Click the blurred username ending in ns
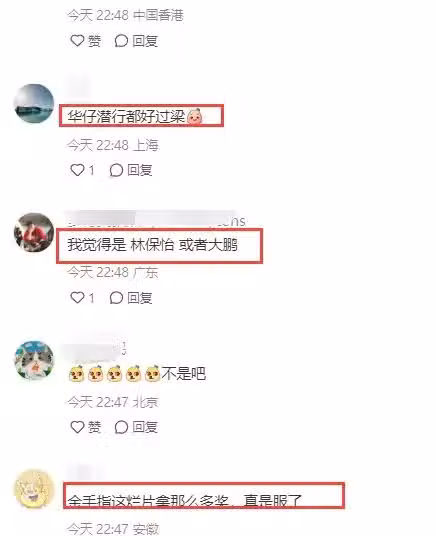The width and height of the screenshot is (436, 536). pyautogui.click(x=156, y=220)
